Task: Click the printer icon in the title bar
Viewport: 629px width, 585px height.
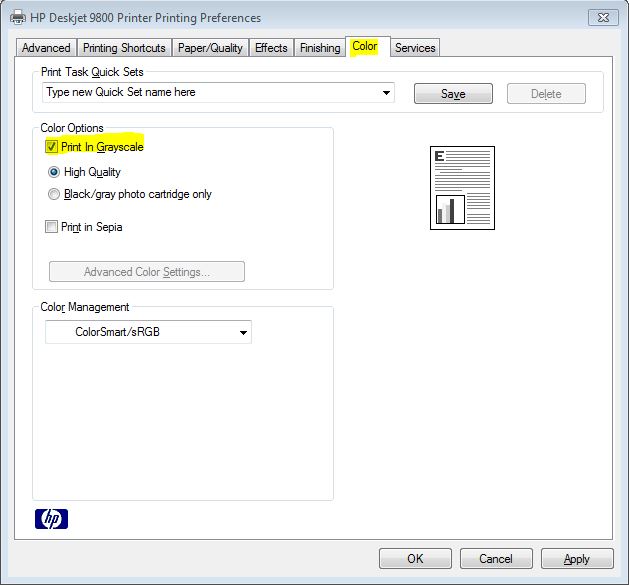Action: coord(18,18)
